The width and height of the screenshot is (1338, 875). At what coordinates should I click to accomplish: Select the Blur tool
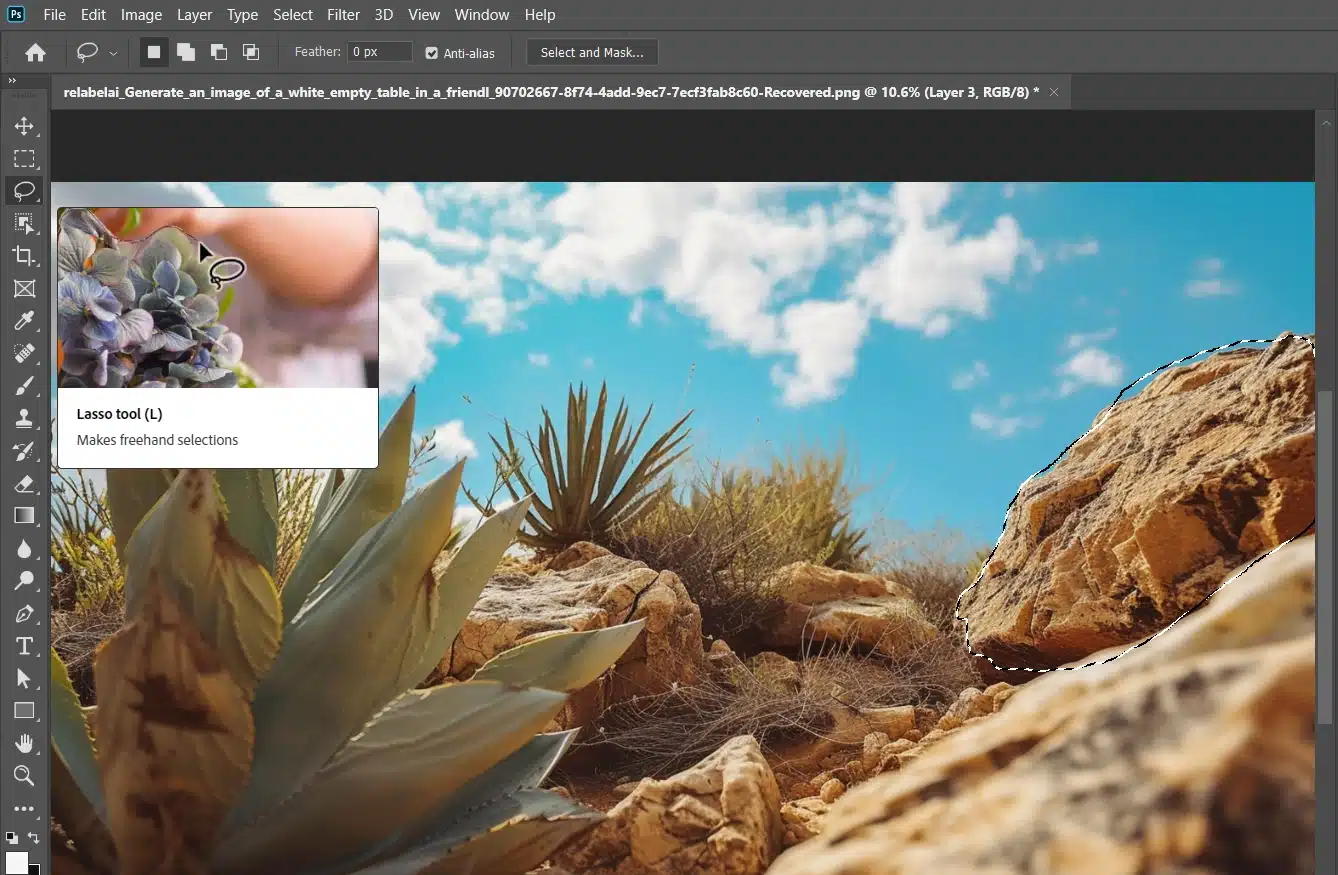tap(24, 548)
